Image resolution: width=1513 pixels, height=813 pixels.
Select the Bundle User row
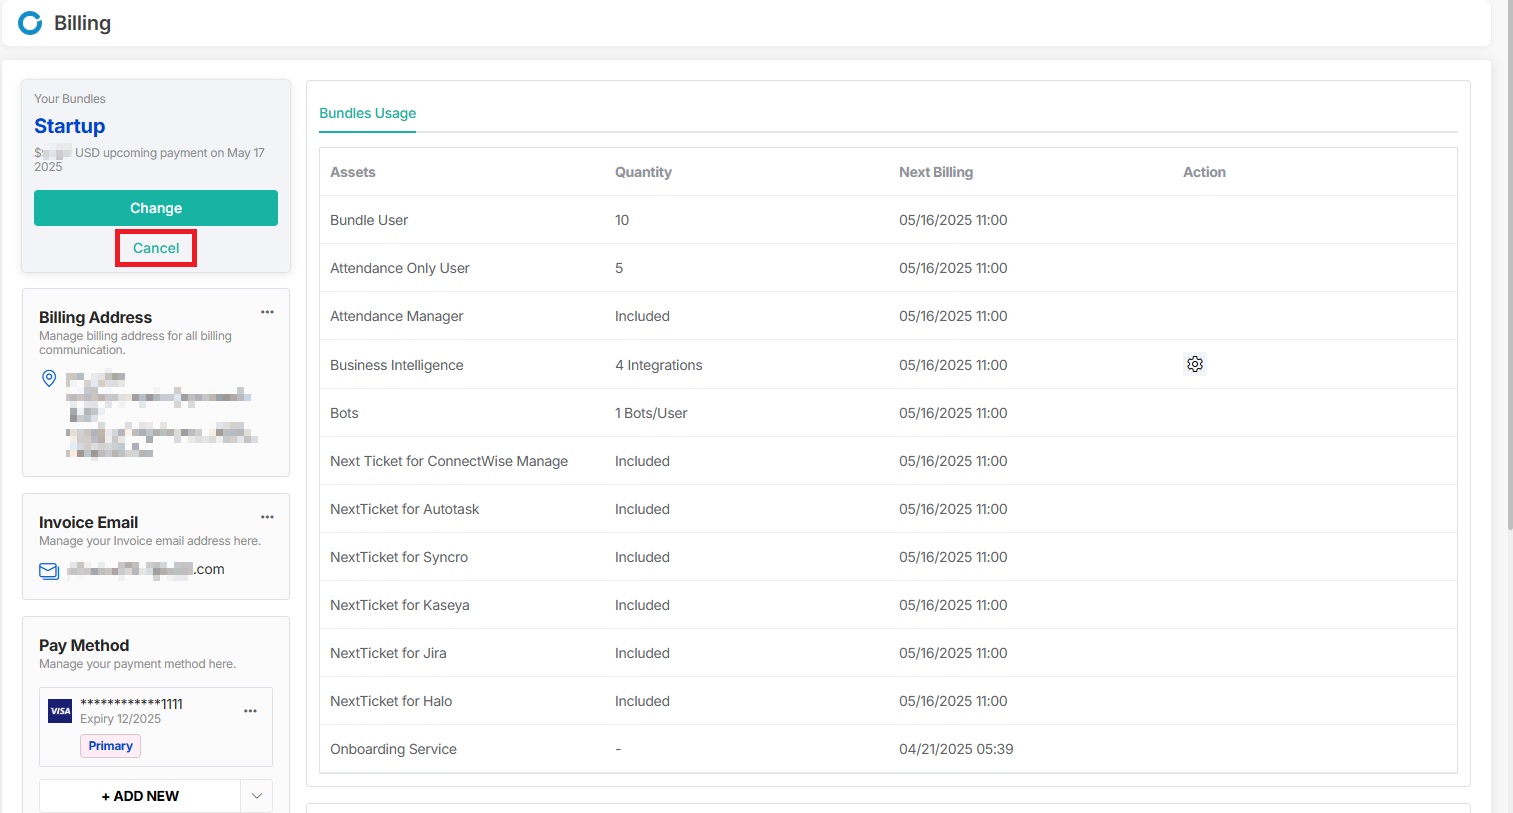pos(369,220)
